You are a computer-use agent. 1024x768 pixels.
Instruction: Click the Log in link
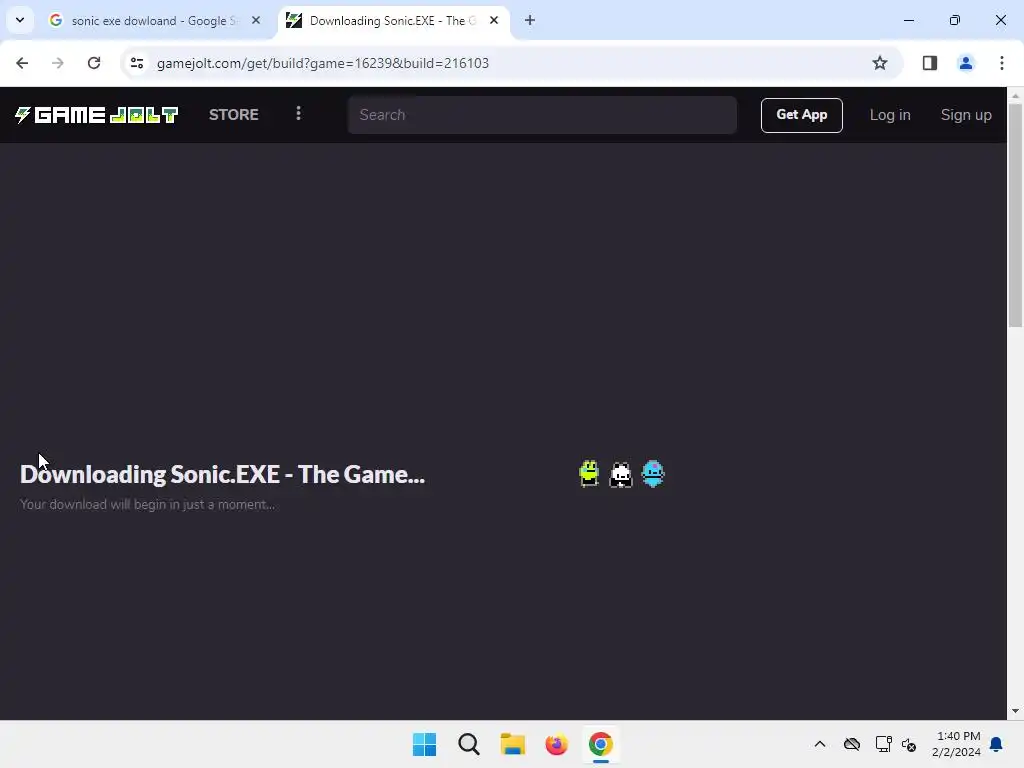889,115
